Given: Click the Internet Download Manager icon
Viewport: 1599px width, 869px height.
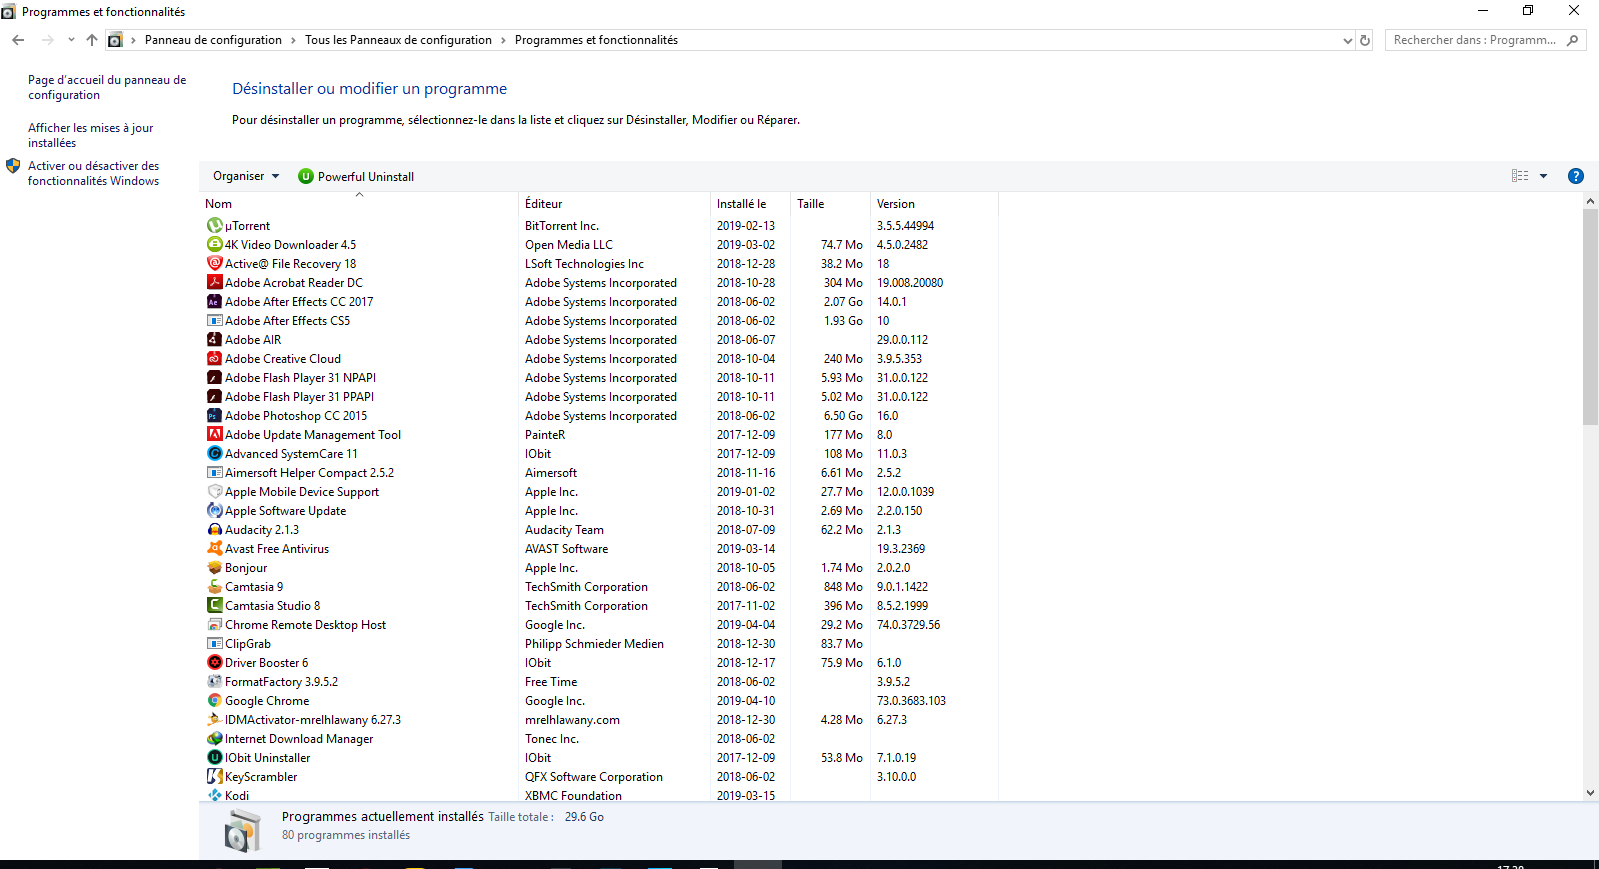Looking at the screenshot, I should (214, 739).
